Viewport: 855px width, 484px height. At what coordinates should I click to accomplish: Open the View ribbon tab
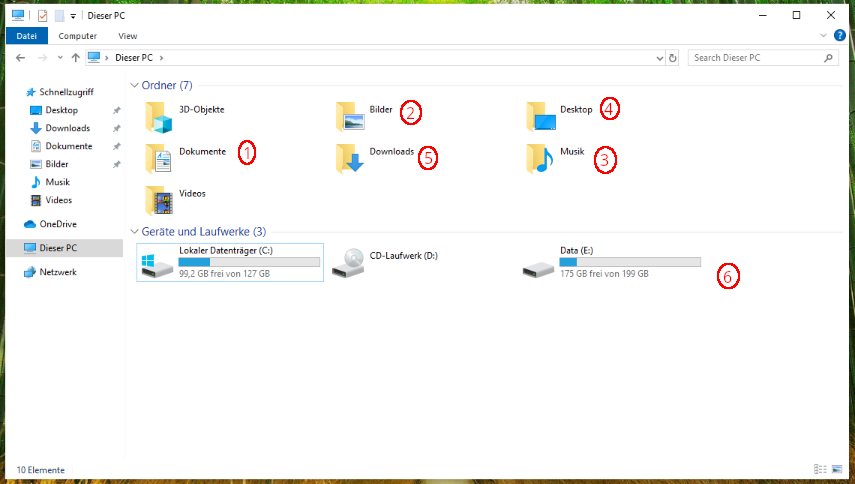pos(128,36)
